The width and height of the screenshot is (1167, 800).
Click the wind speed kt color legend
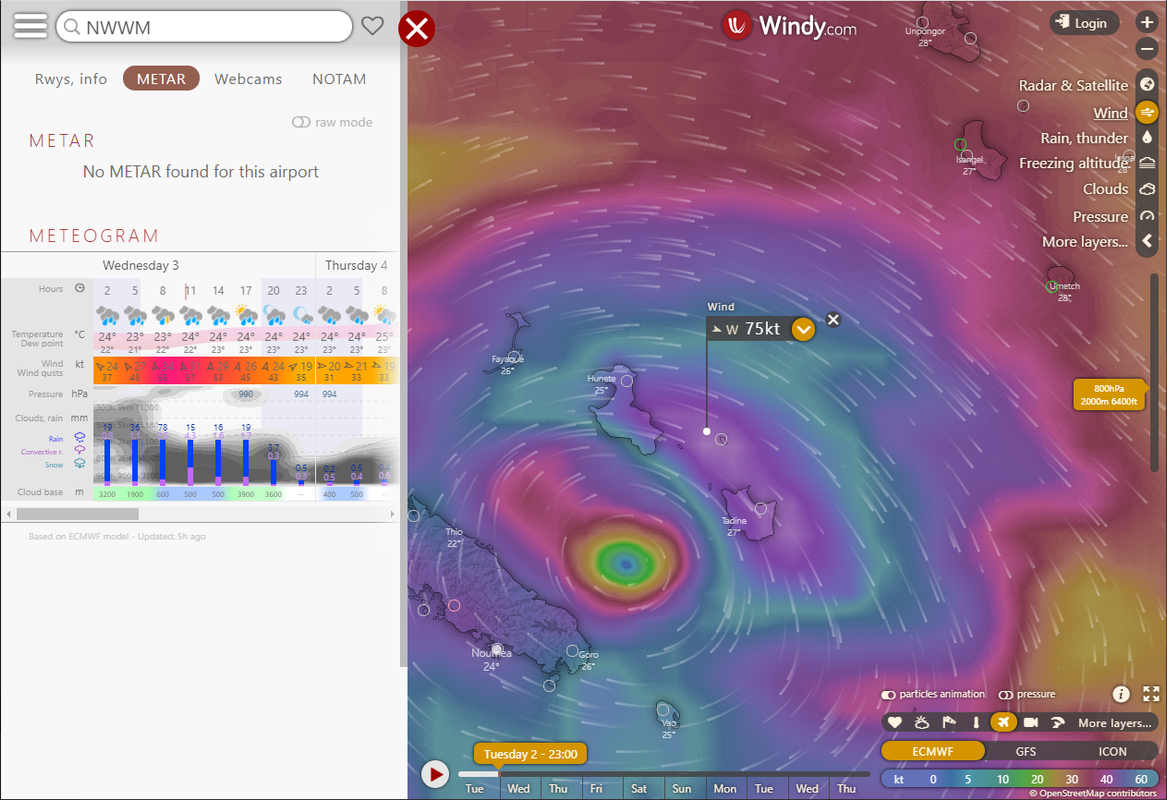(1017, 779)
